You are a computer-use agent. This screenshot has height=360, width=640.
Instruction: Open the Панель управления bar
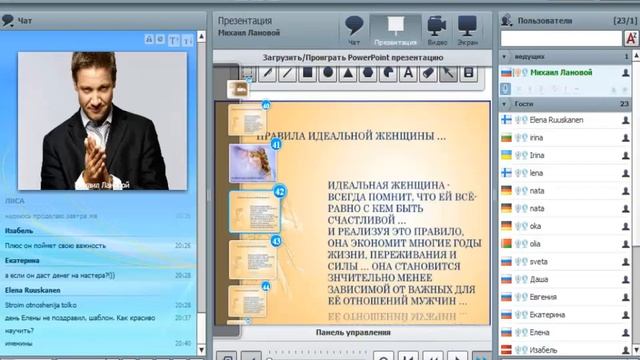click(353, 332)
